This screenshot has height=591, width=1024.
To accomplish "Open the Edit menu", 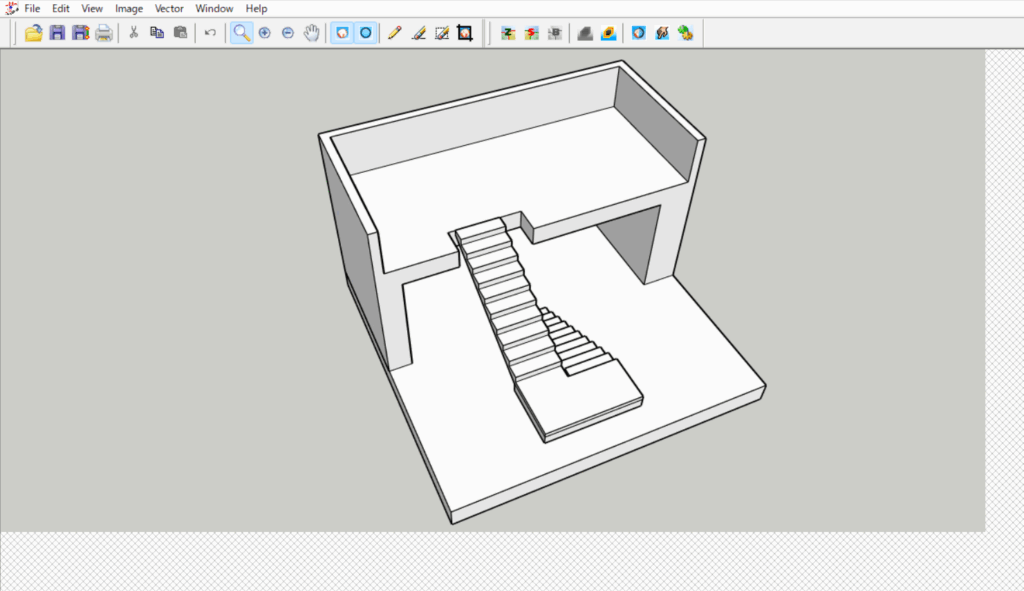I will [x=61, y=8].
